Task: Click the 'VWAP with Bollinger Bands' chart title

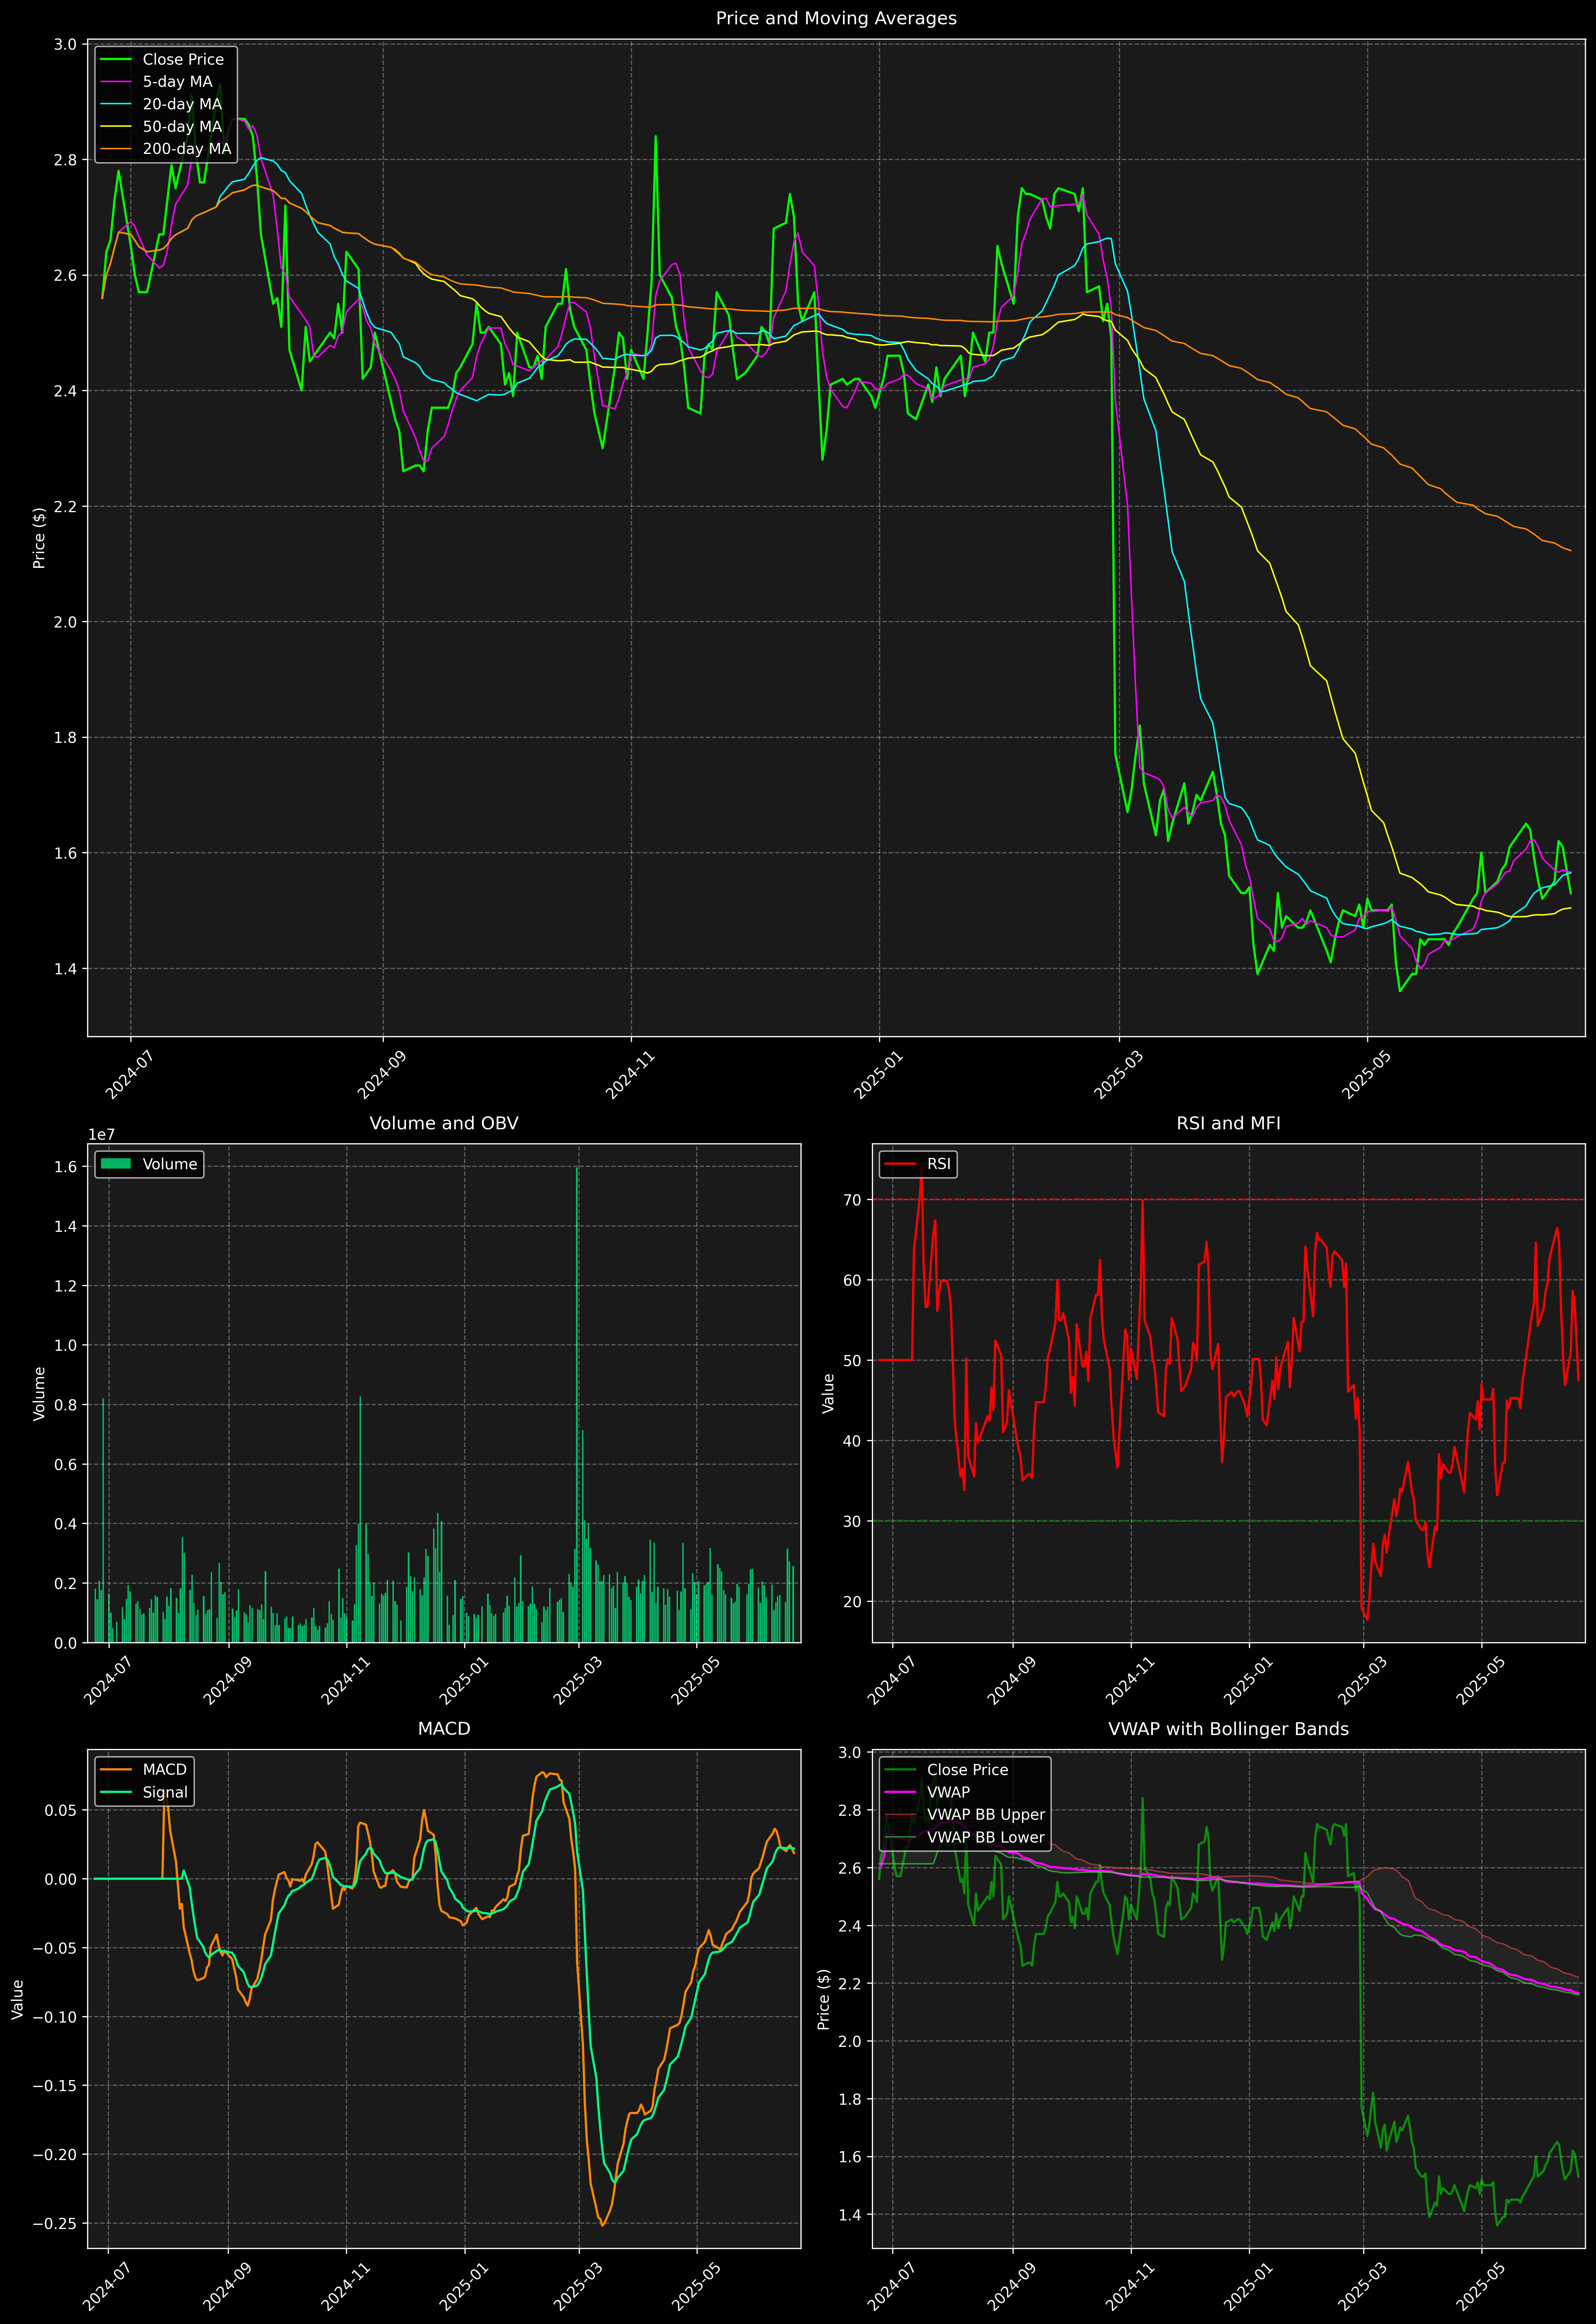Action: [1228, 1729]
